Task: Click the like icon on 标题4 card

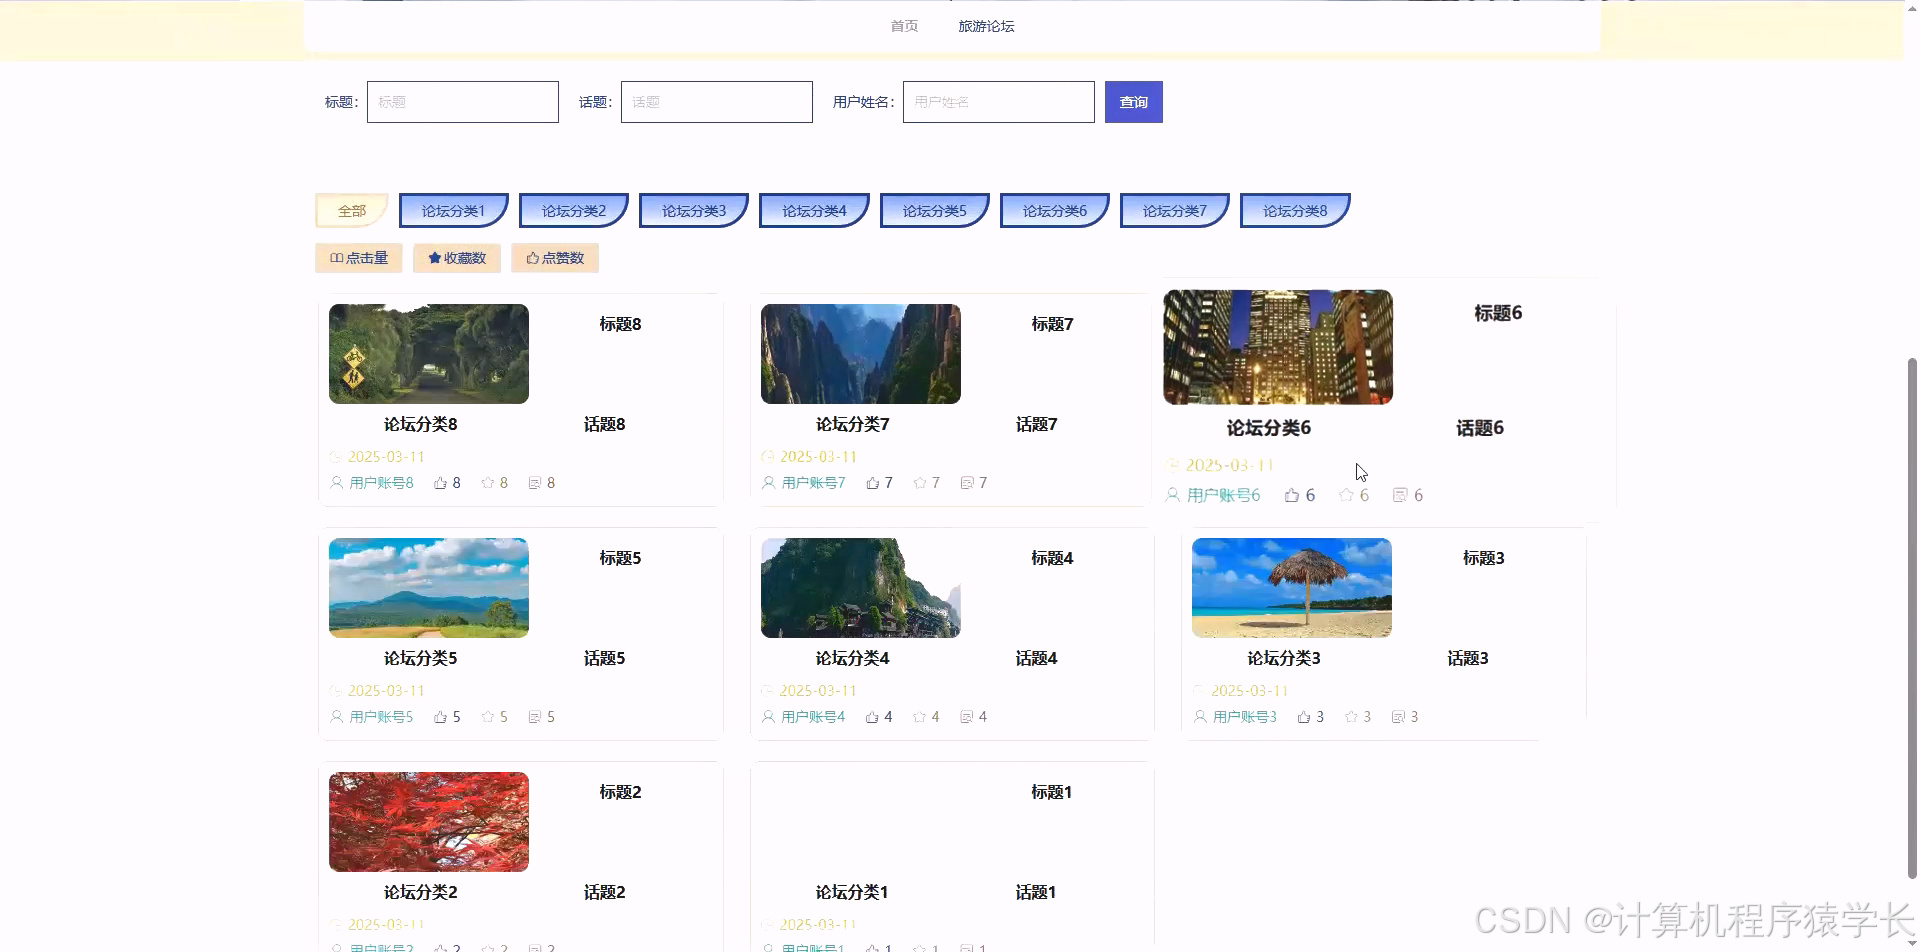Action: 871,716
